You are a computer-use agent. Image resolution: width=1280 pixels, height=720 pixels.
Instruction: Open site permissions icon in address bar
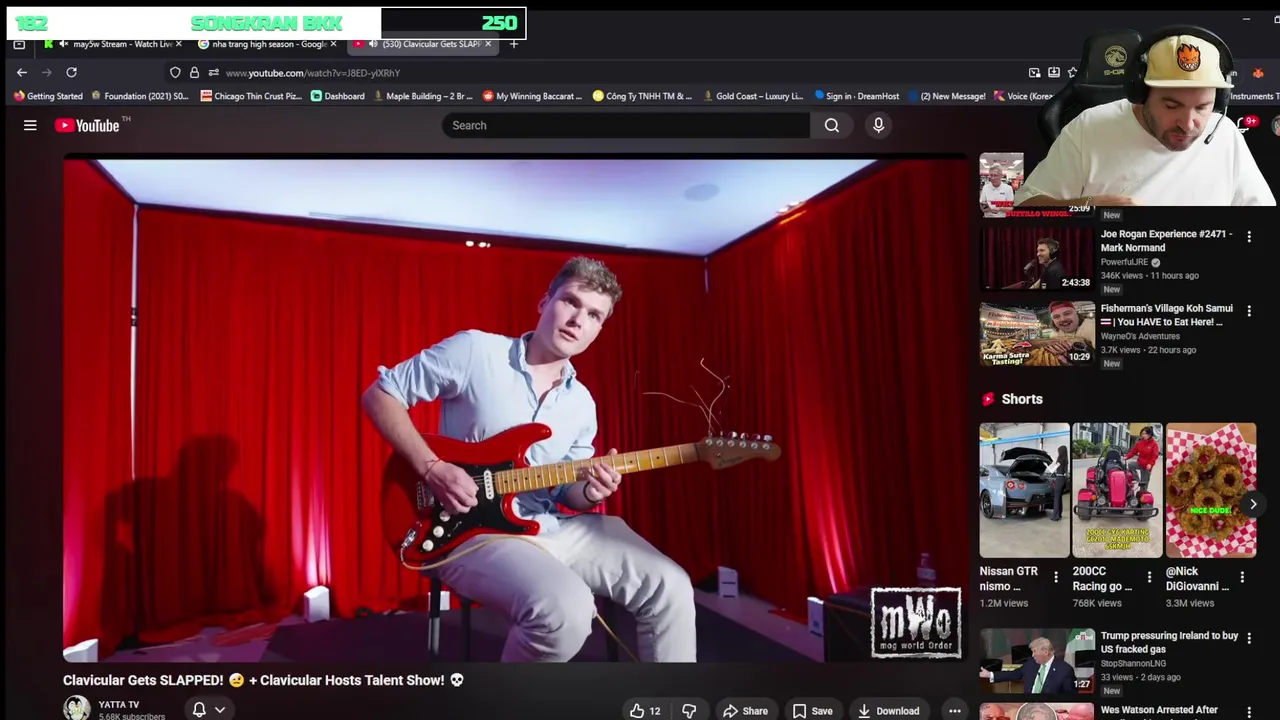click(x=213, y=72)
